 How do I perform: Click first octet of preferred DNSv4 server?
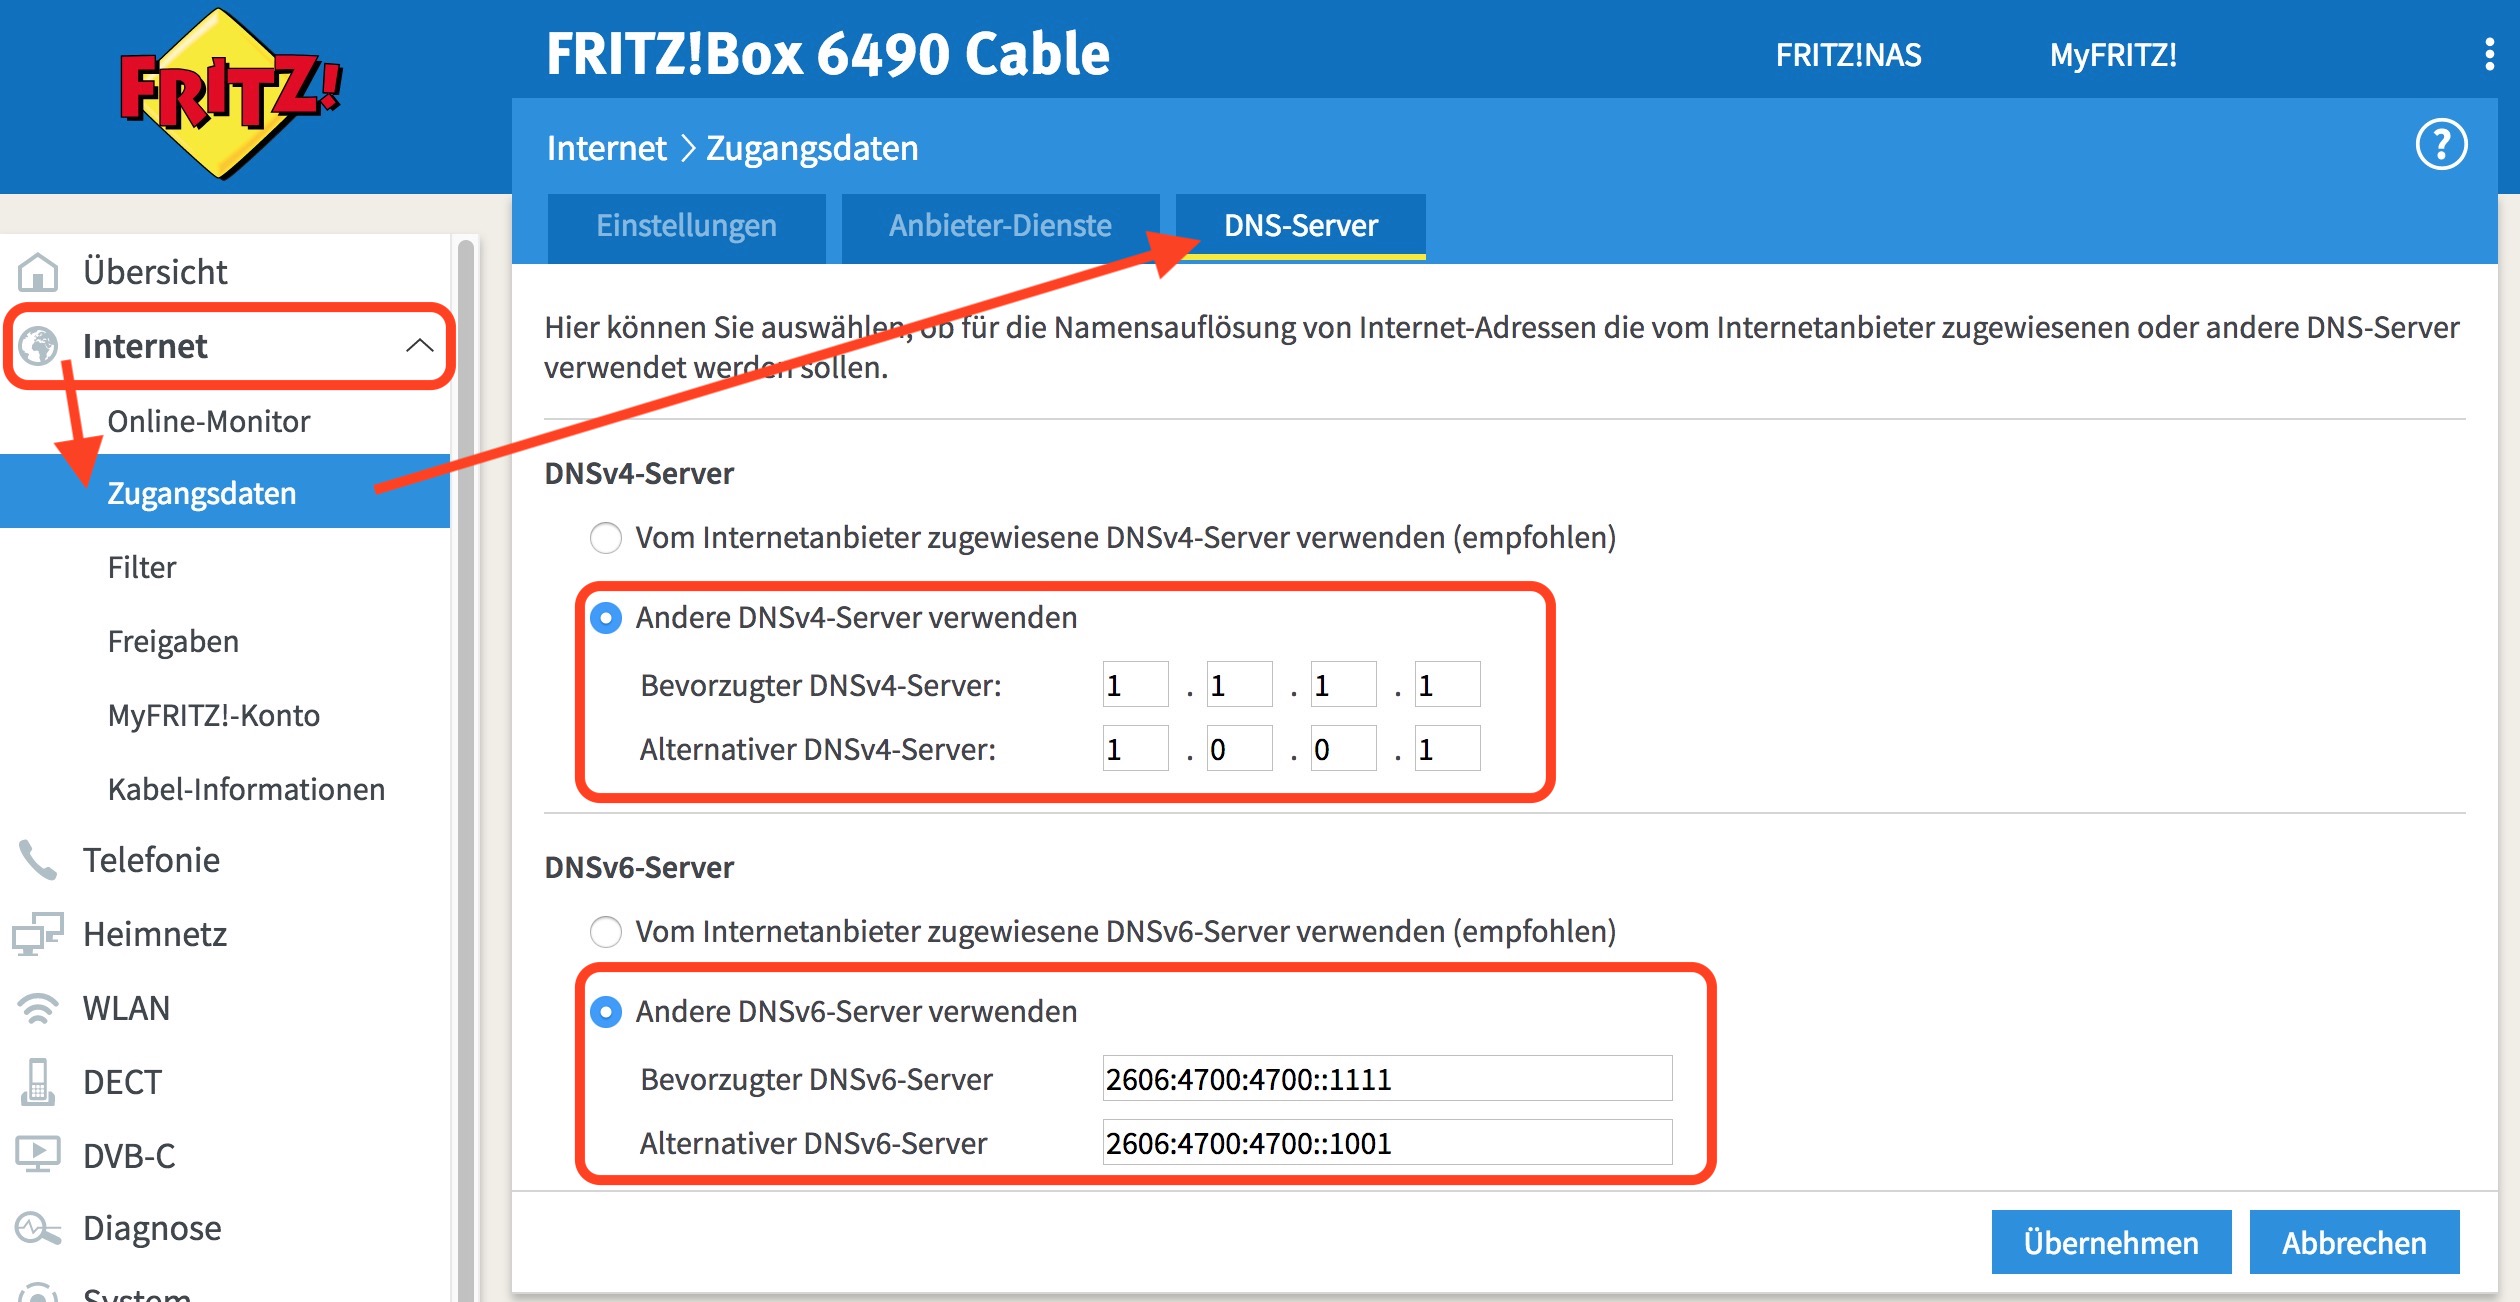pyautogui.click(x=1135, y=685)
